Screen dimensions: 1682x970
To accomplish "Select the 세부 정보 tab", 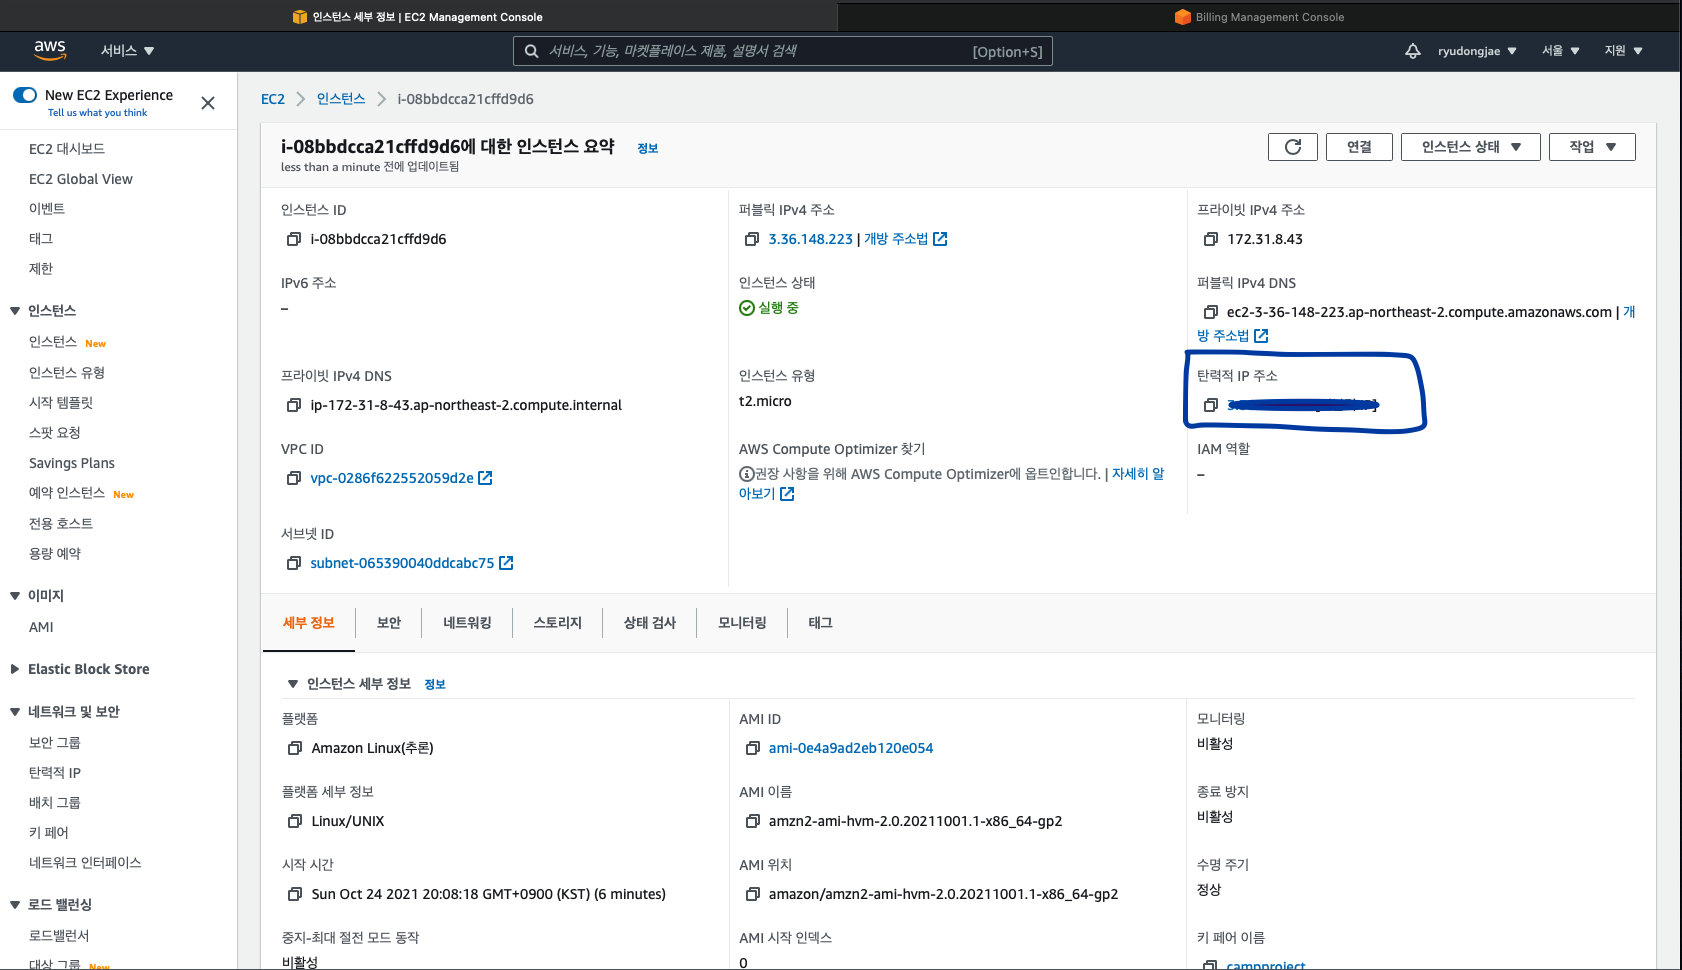I will [309, 623].
